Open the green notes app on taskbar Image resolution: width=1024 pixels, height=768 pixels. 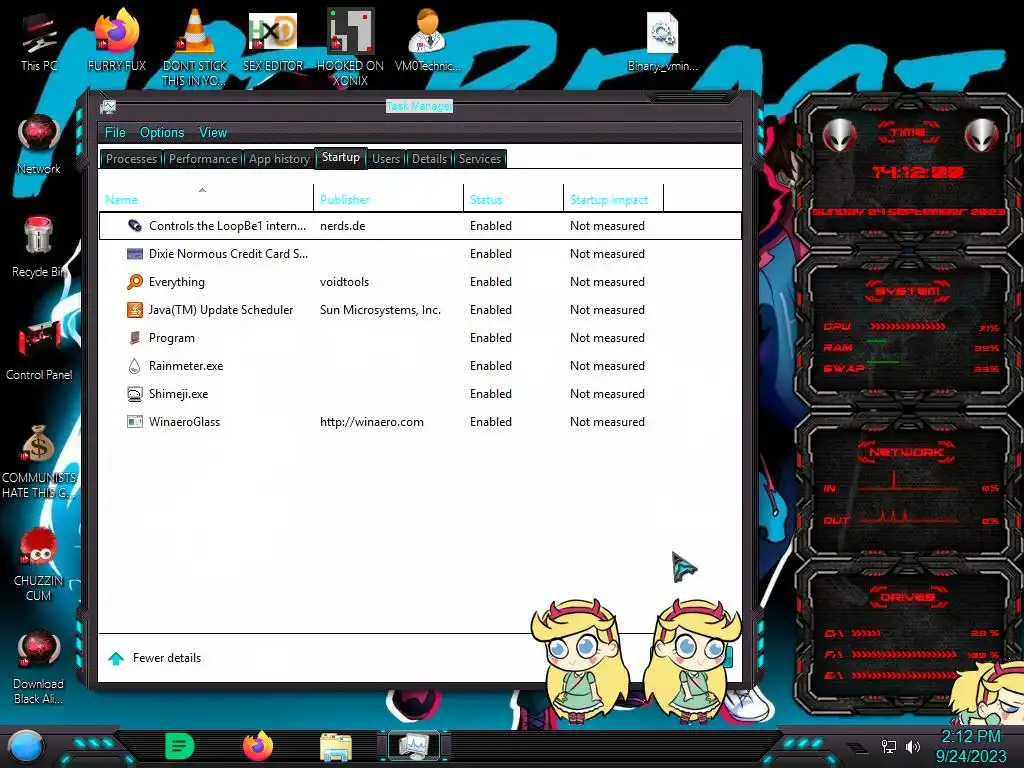click(x=180, y=746)
